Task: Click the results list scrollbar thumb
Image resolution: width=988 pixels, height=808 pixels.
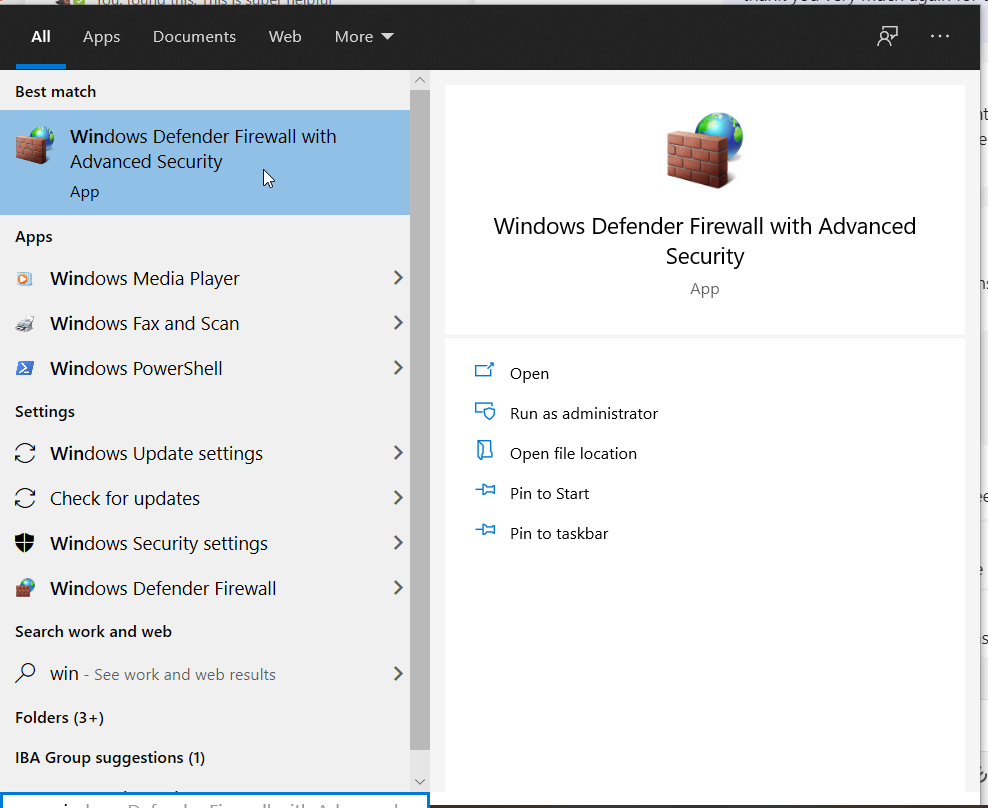Action: tap(420, 420)
